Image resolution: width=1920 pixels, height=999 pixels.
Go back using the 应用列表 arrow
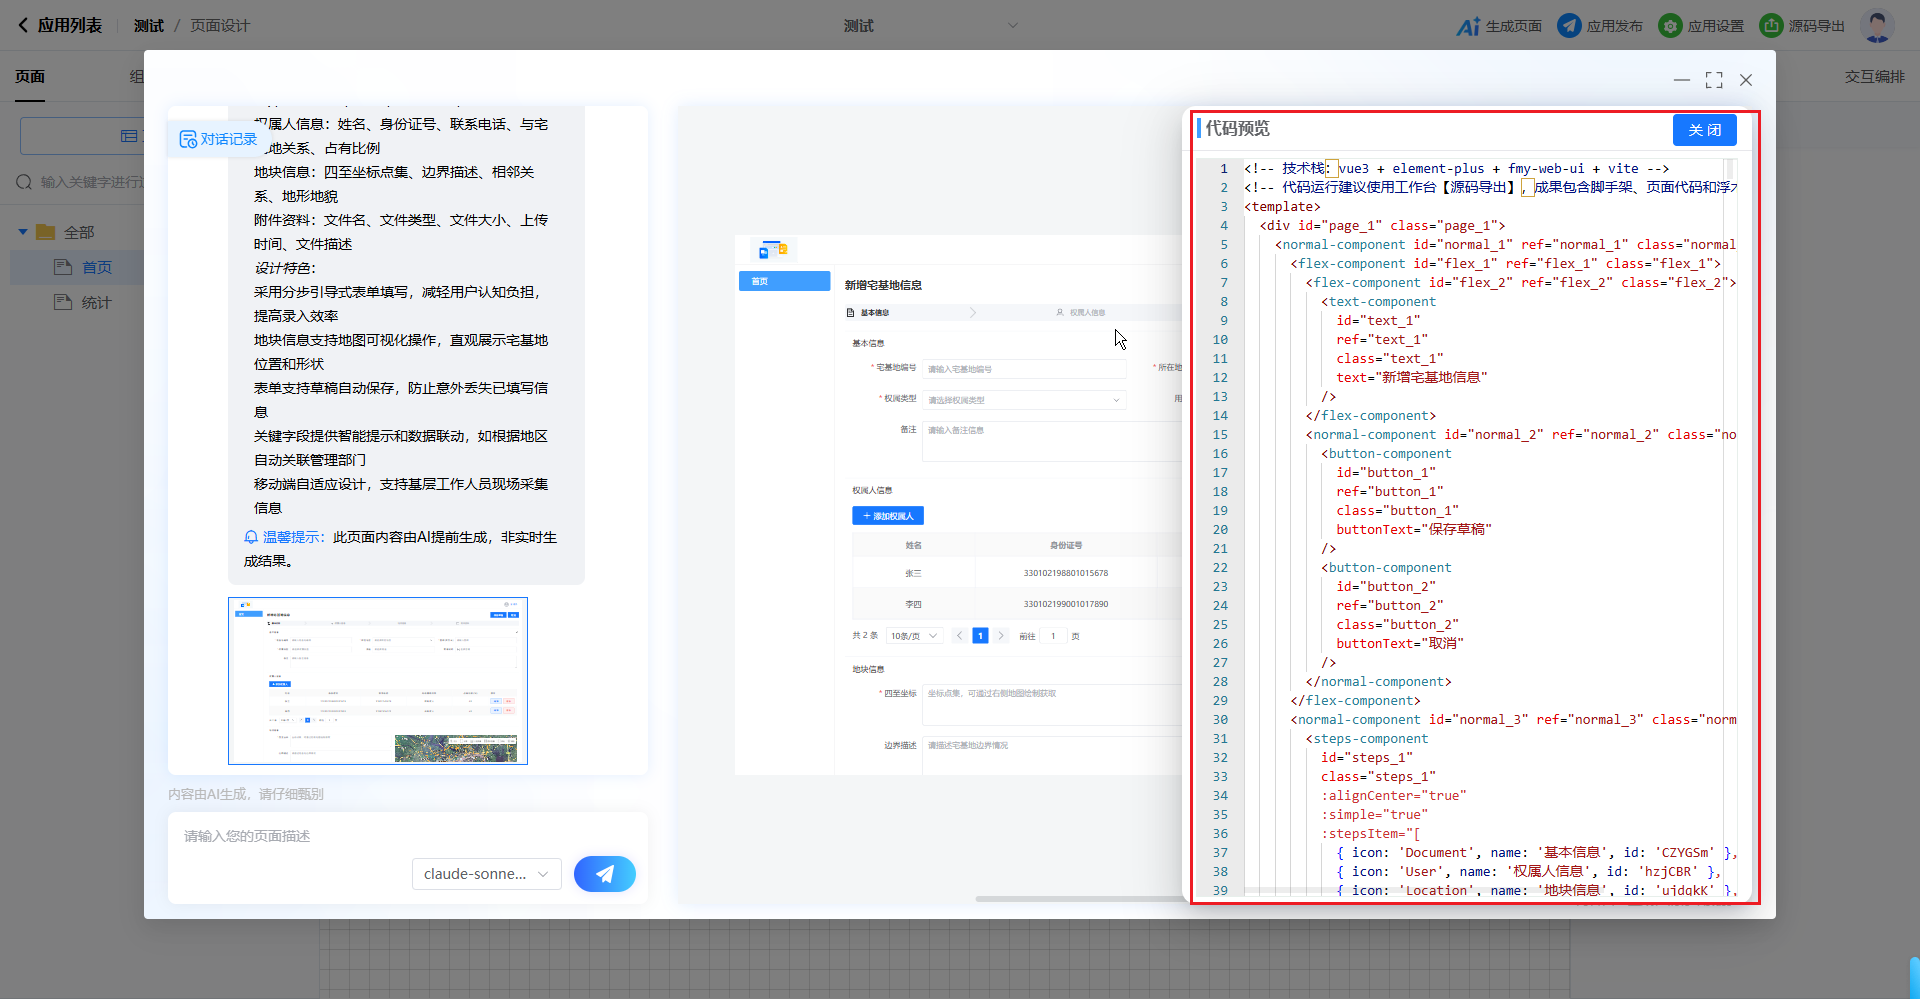(x=23, y=26)
